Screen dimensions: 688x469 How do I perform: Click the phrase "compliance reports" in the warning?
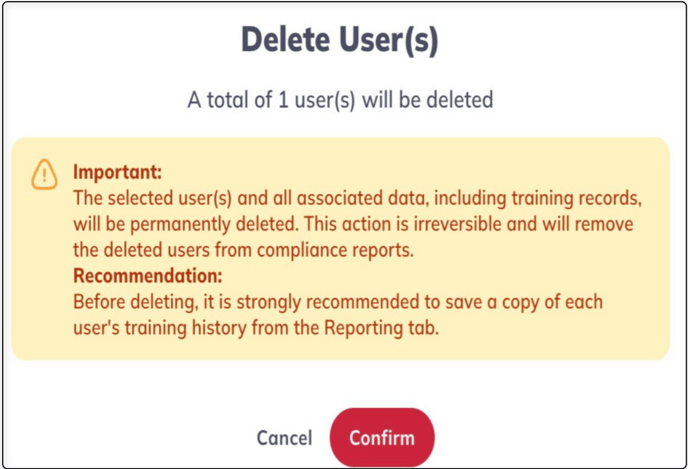pos(335,250)
